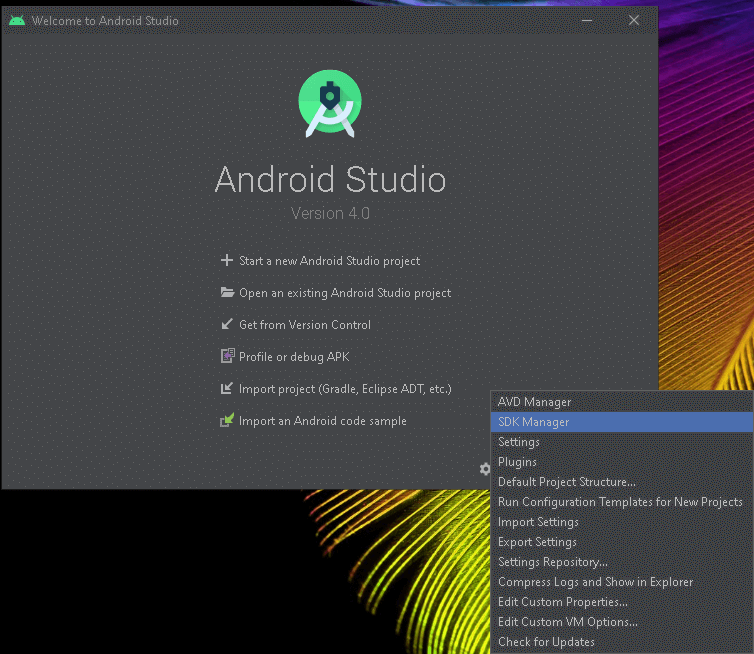Screen dimensions: 754x654
Task: Open Edit Custom Properties...
Action: 622,602
